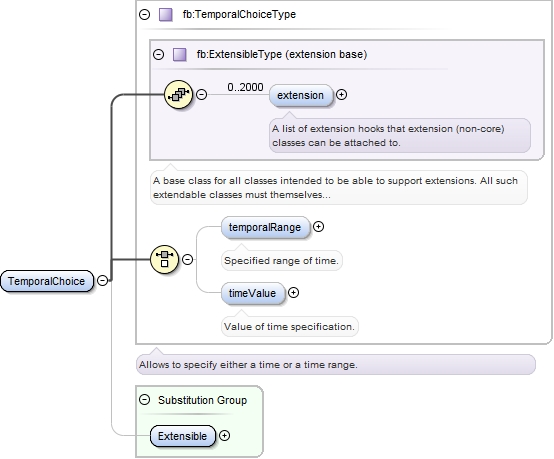Viewport: 554px width, 459px height.
Task: Select the TemporalChoice element node
Action: pos(47,281)
